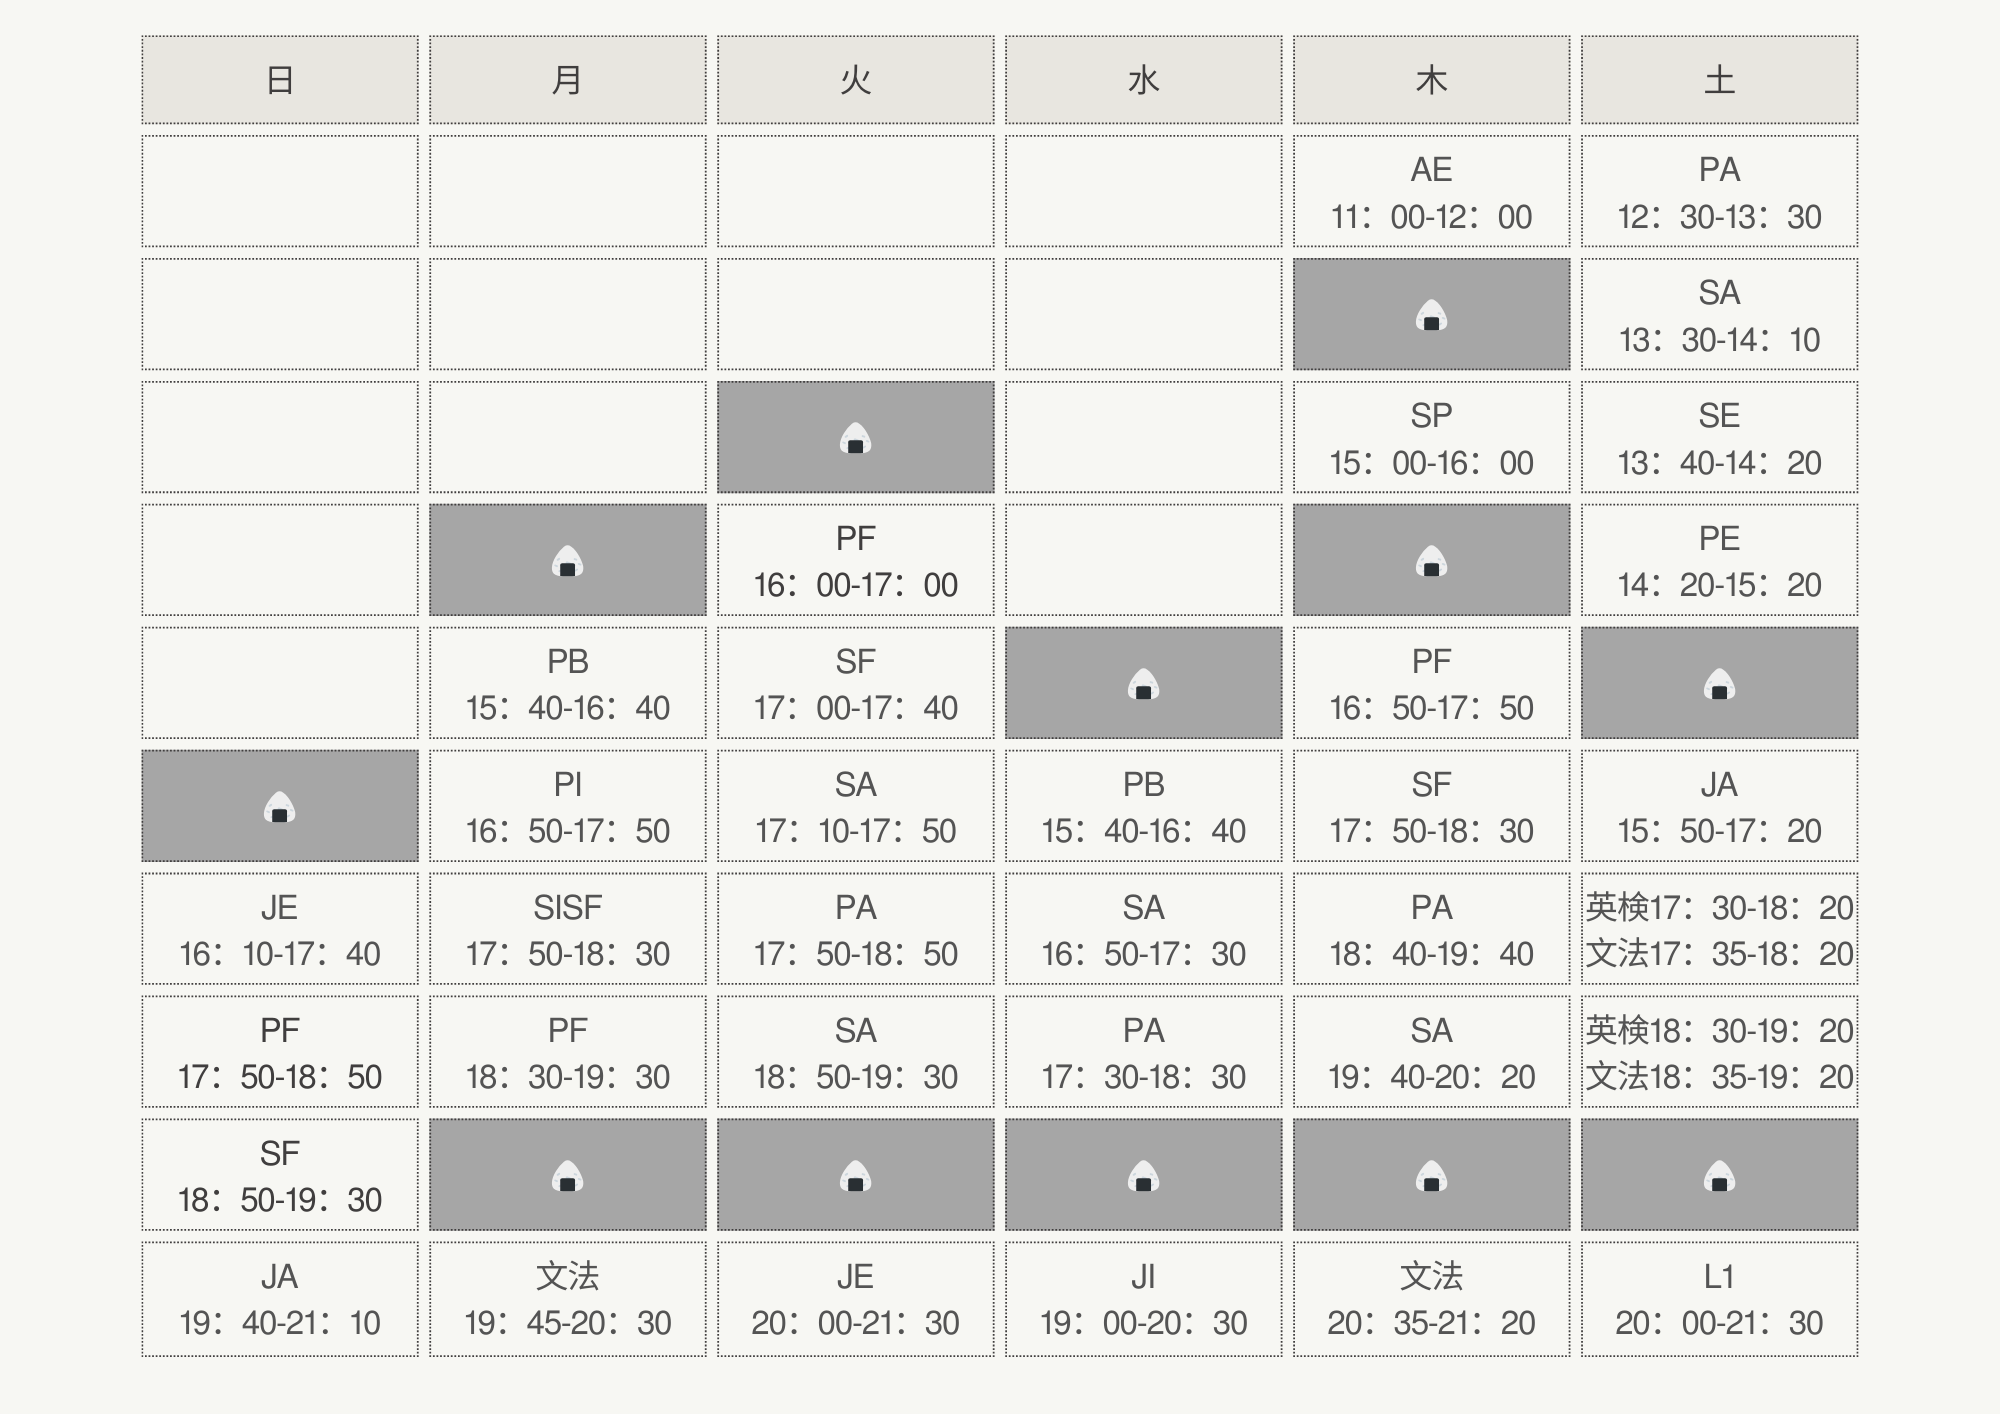Select the SISF 17:50-18:30 cell
The width and height of the screenshot is (2000, 1414).
coord(568,930)
